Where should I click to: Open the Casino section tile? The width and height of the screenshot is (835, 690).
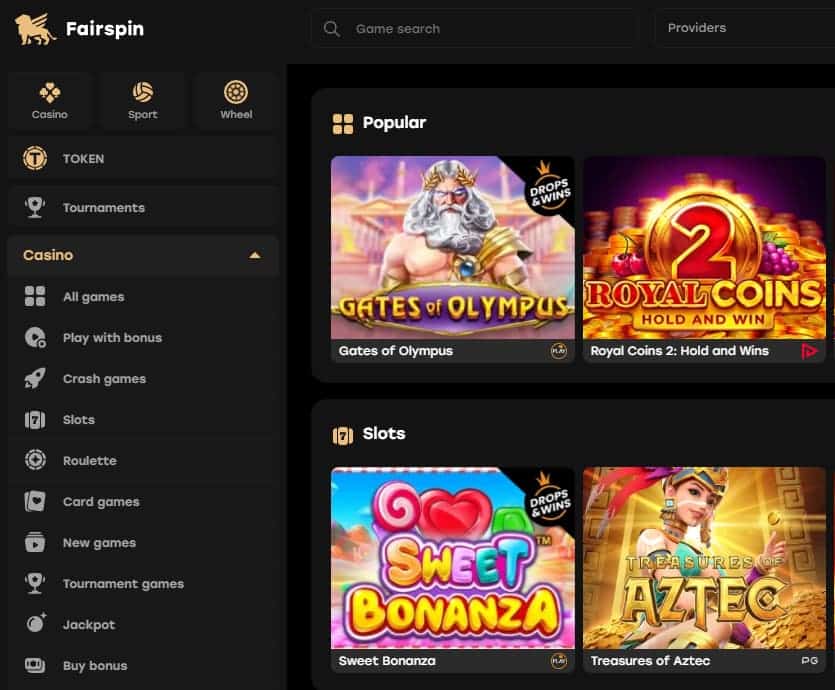coord(49,102)
